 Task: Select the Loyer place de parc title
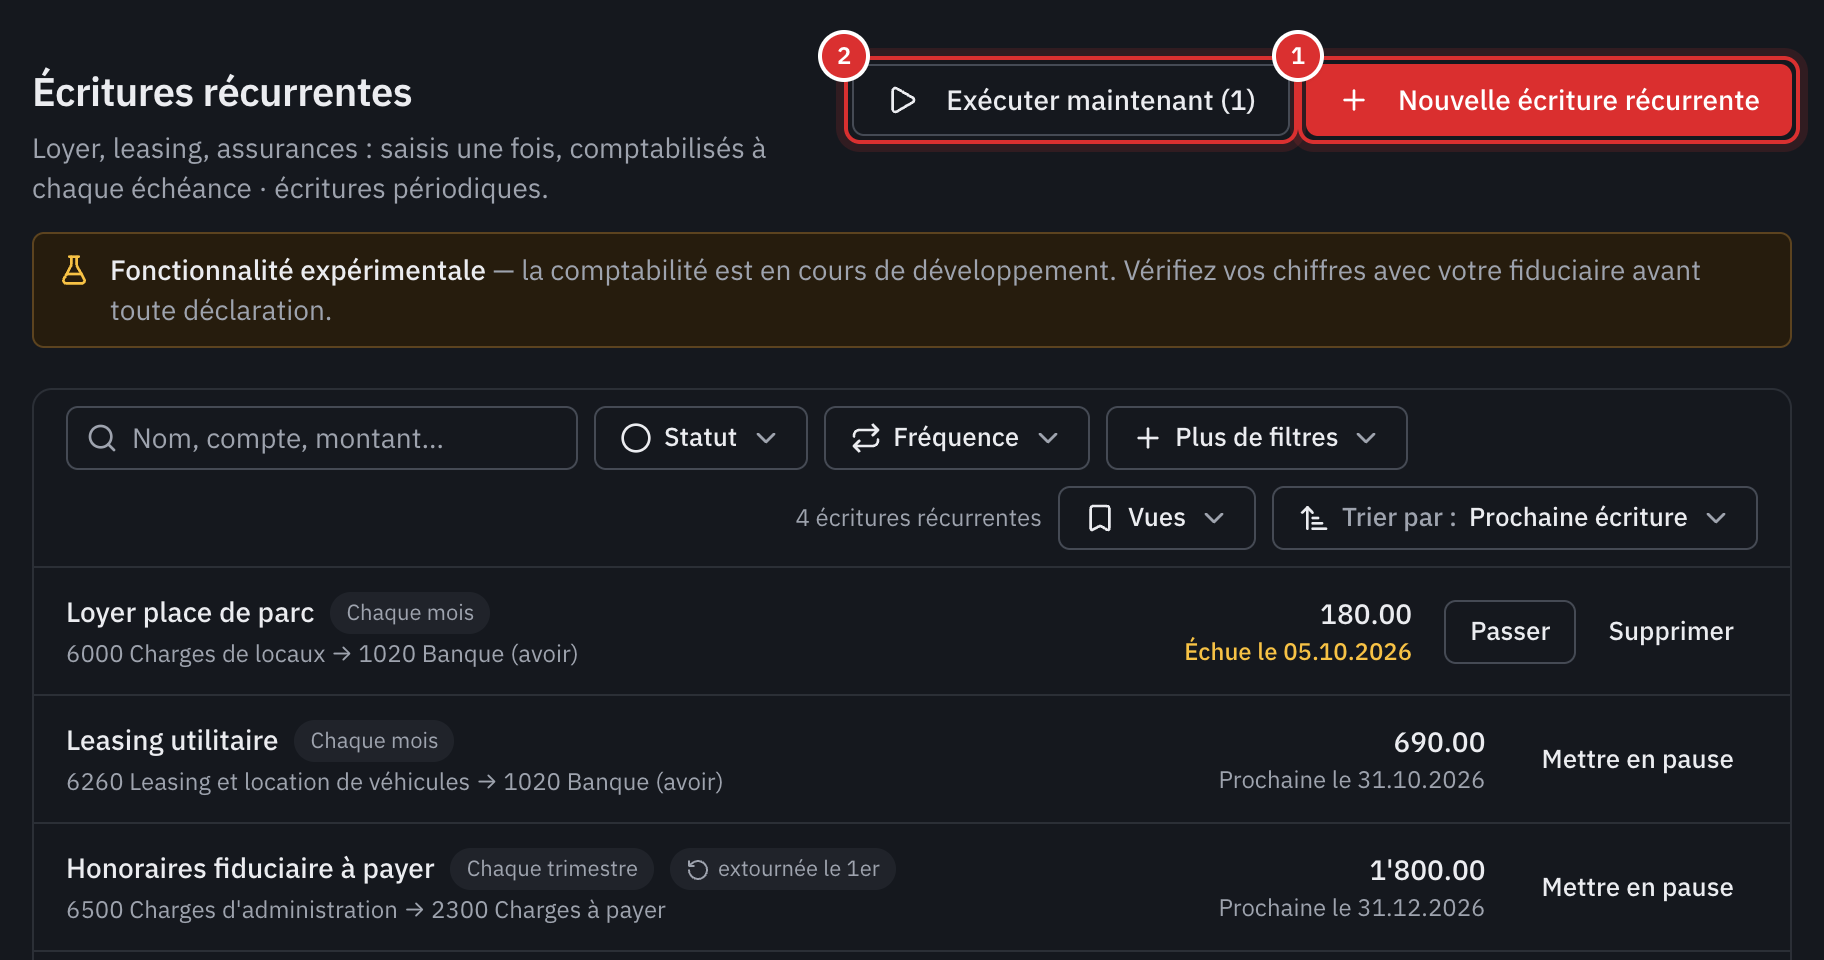190,613
